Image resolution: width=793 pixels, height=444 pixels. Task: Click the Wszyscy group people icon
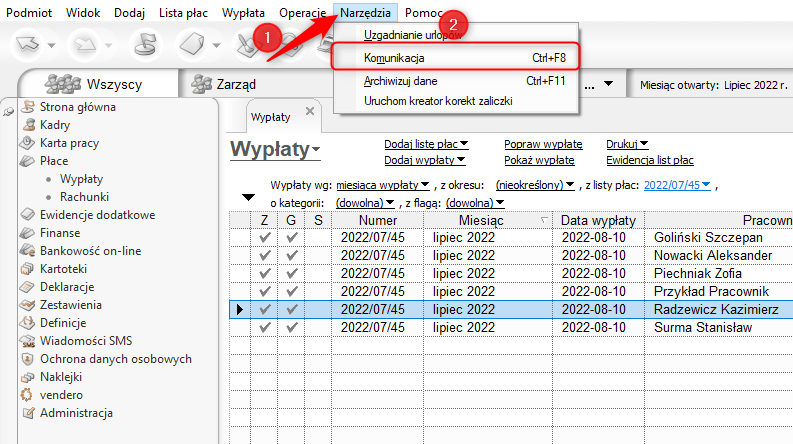click(x=63, y=84)
